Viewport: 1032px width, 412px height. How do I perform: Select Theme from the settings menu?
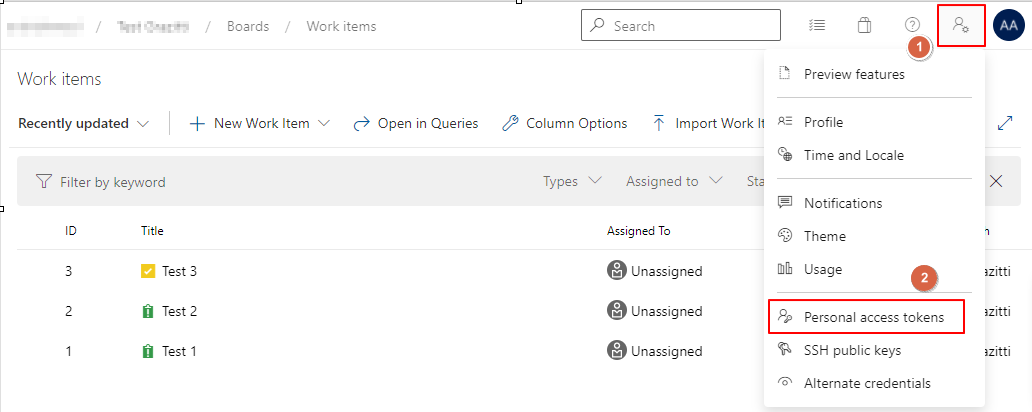(x=824, y=236)
